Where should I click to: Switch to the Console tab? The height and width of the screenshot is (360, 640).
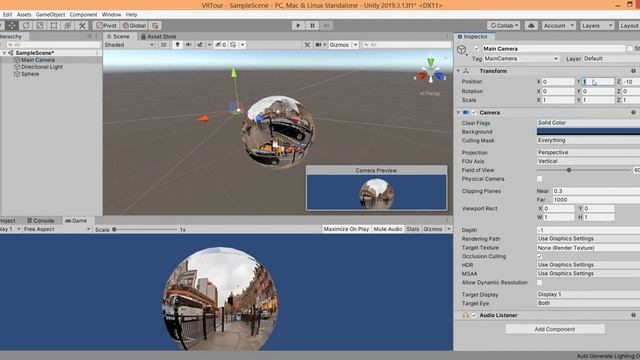40,220
